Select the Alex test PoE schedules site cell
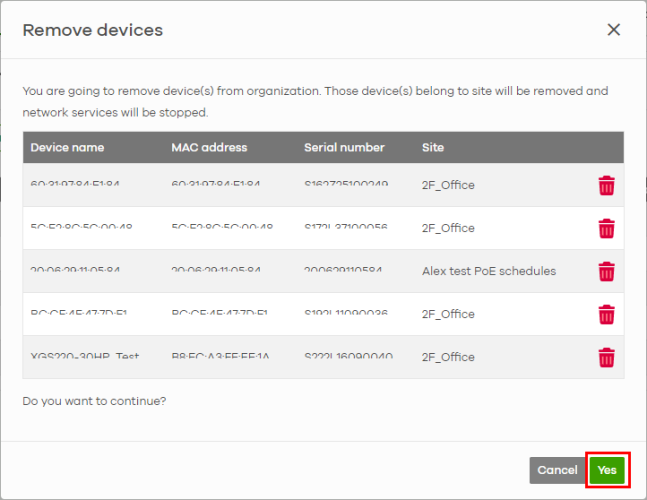Viewport: 647px width, 500px height. coord(488,271)
